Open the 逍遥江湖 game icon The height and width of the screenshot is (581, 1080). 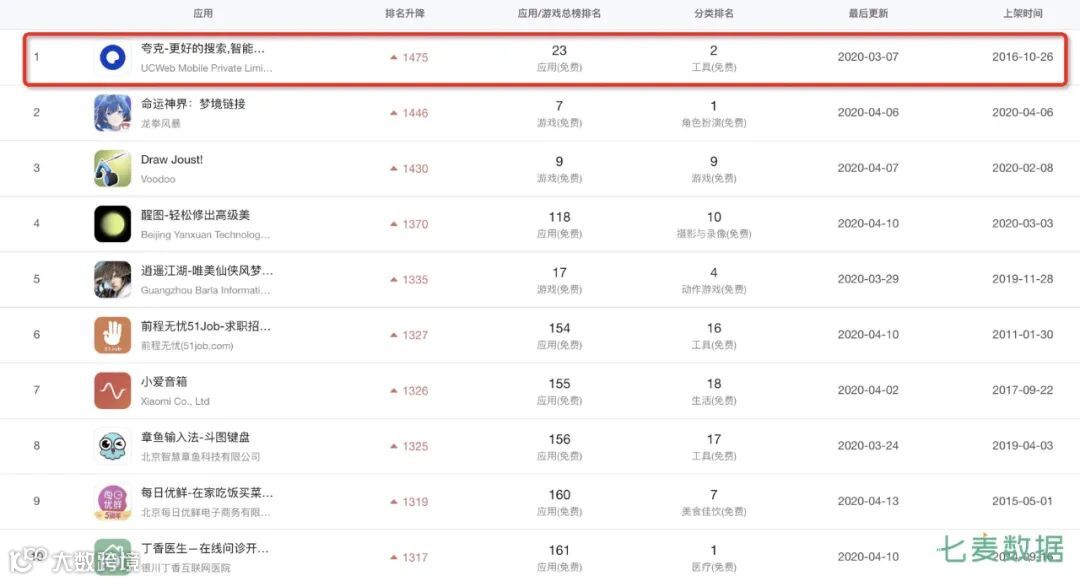pyautogui.click(x=112, y=279)
